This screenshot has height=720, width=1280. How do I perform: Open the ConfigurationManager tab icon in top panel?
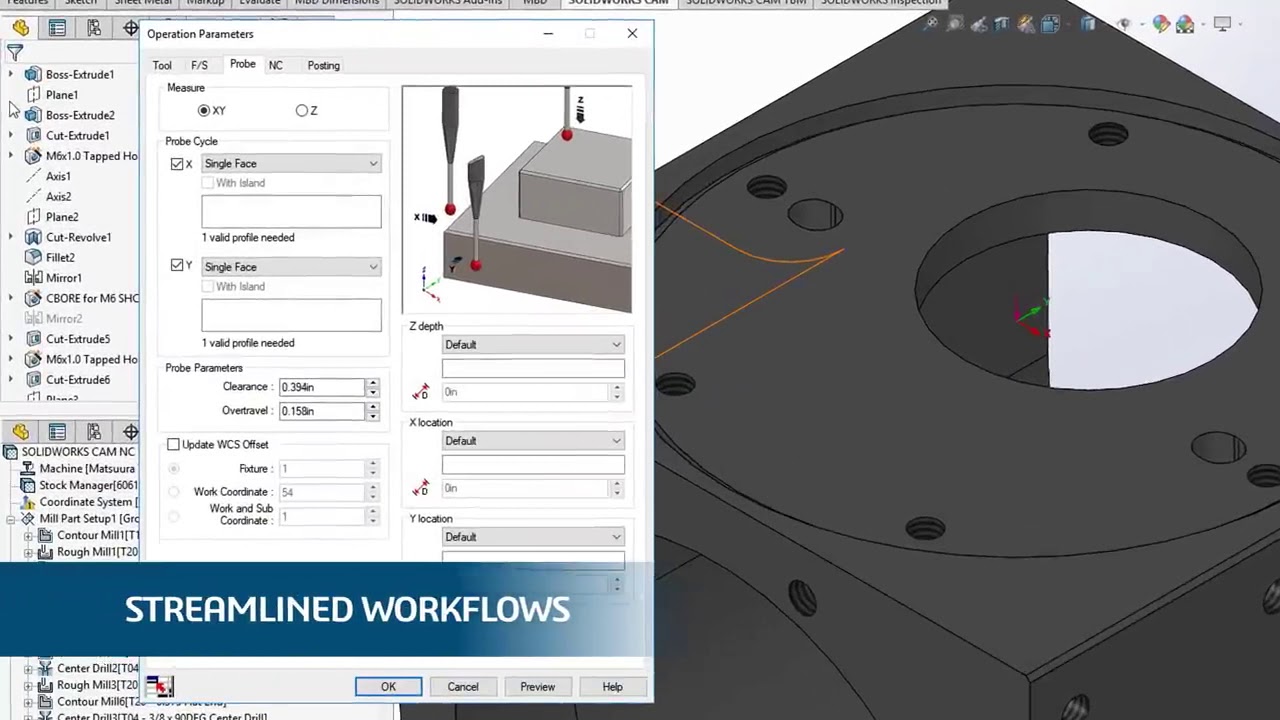[94, 28]
